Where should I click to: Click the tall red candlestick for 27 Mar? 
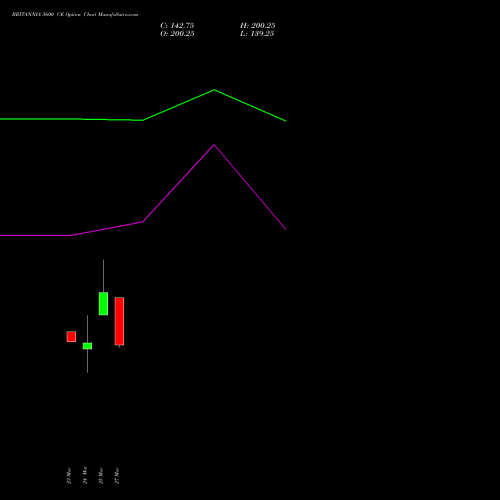point(119,321)
